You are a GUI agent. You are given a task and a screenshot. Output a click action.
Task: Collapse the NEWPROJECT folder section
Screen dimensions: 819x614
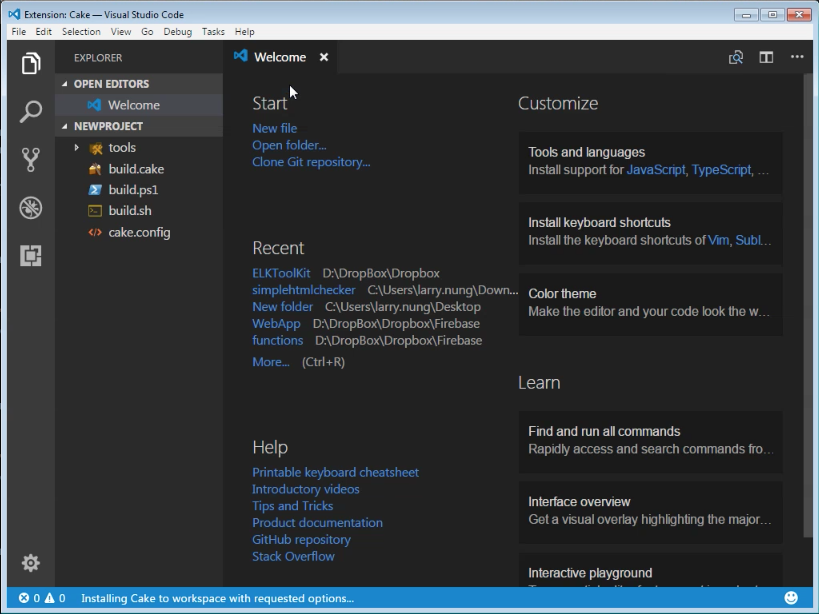[65, 126]
